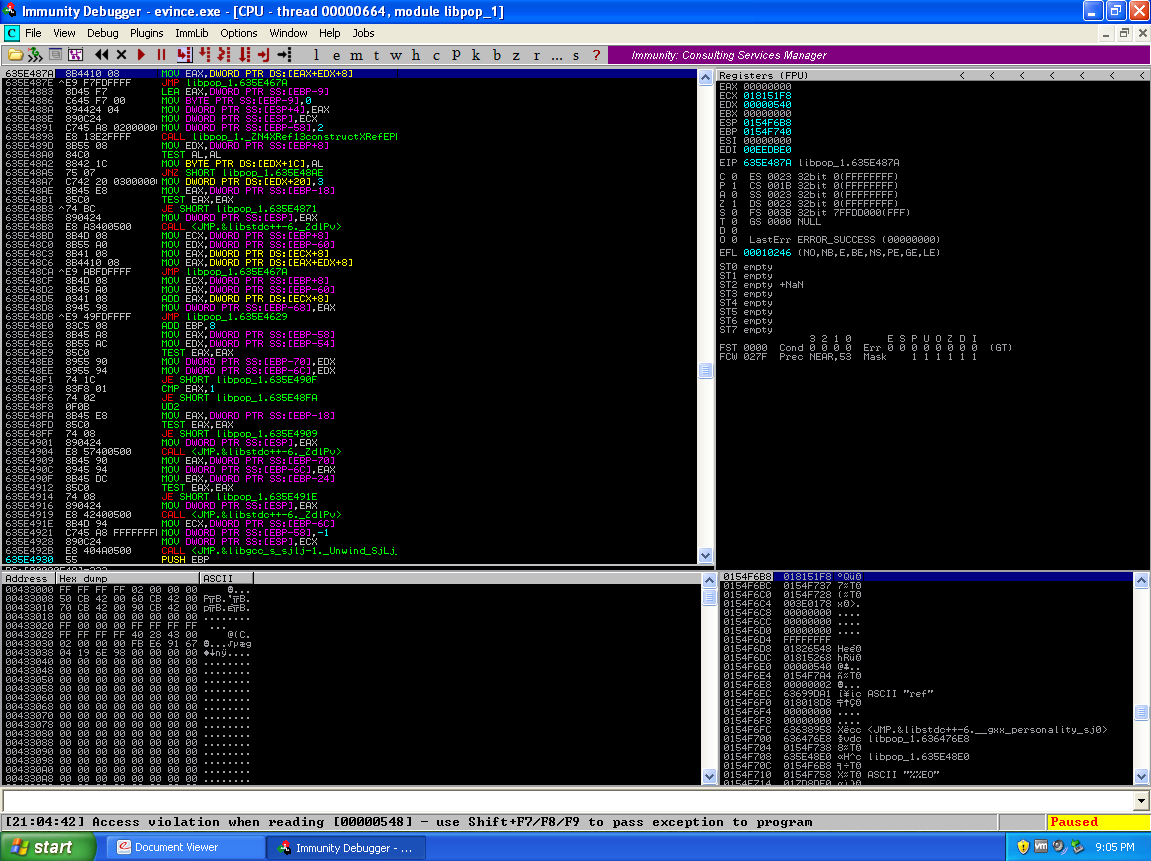The width and height of the screenshot is (1151, 861).
Task: Click the Python shell snake icon
Action: click(35, 55)
